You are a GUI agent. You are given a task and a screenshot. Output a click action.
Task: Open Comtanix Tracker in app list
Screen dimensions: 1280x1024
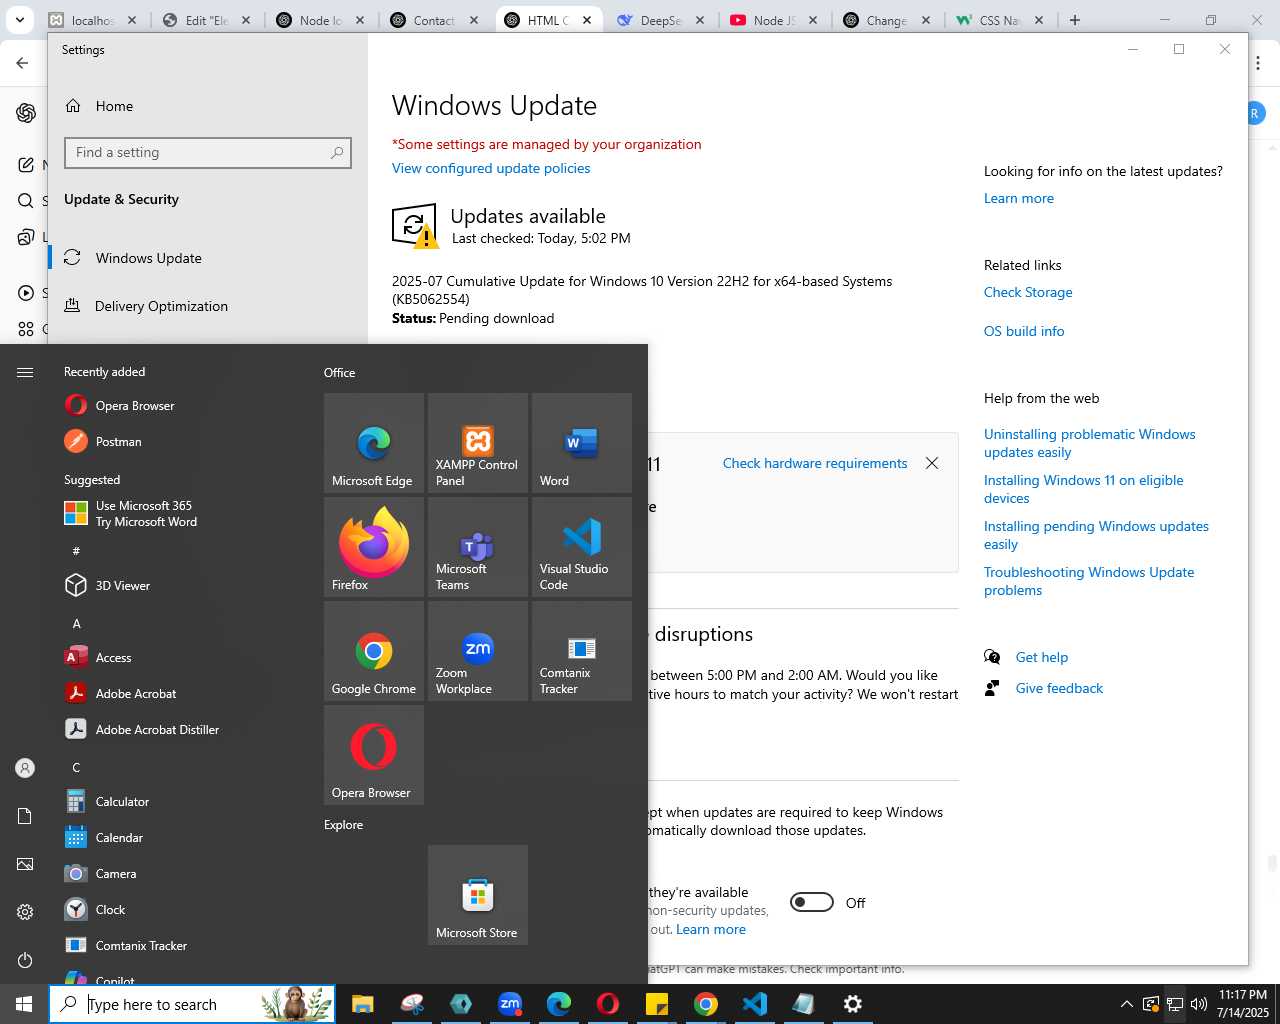point(180,945)
